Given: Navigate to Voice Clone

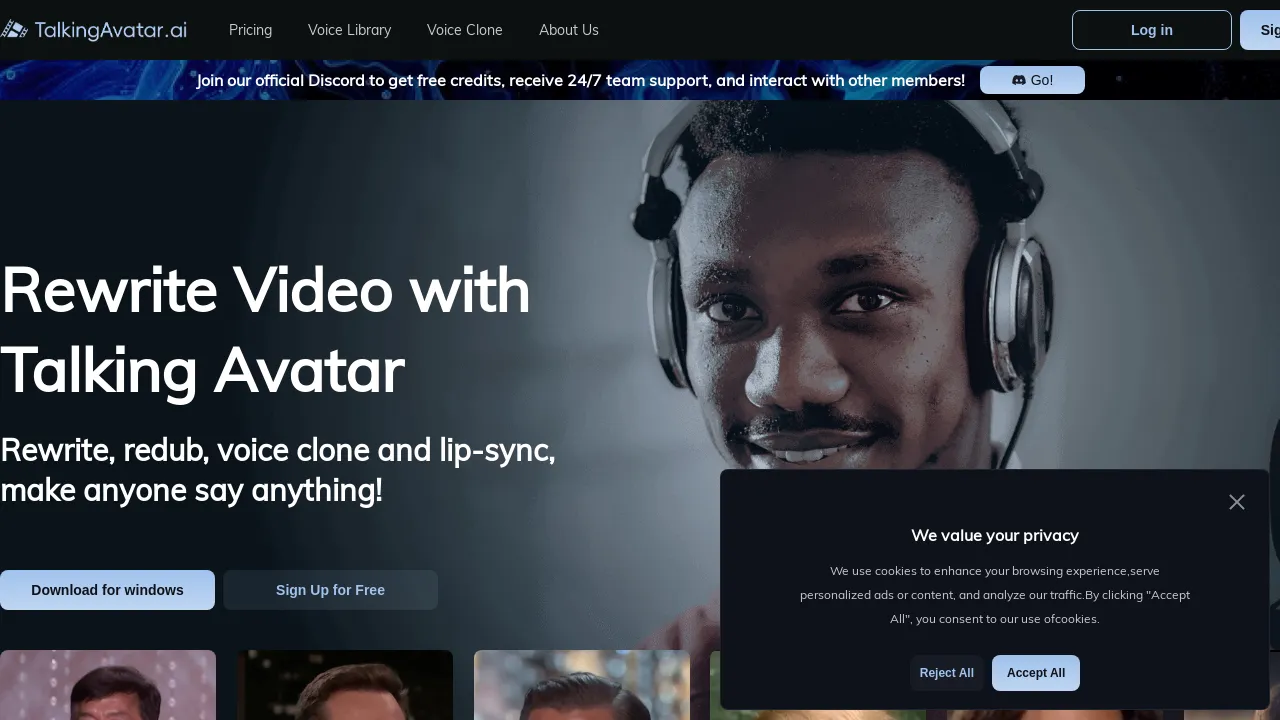Looking at the screenshot, I should coord(464,30).
